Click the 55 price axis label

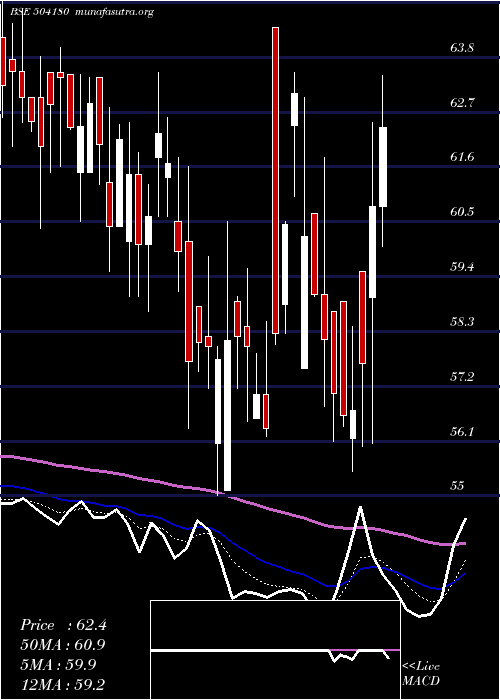pyautogui.click(x=458, y=486)
